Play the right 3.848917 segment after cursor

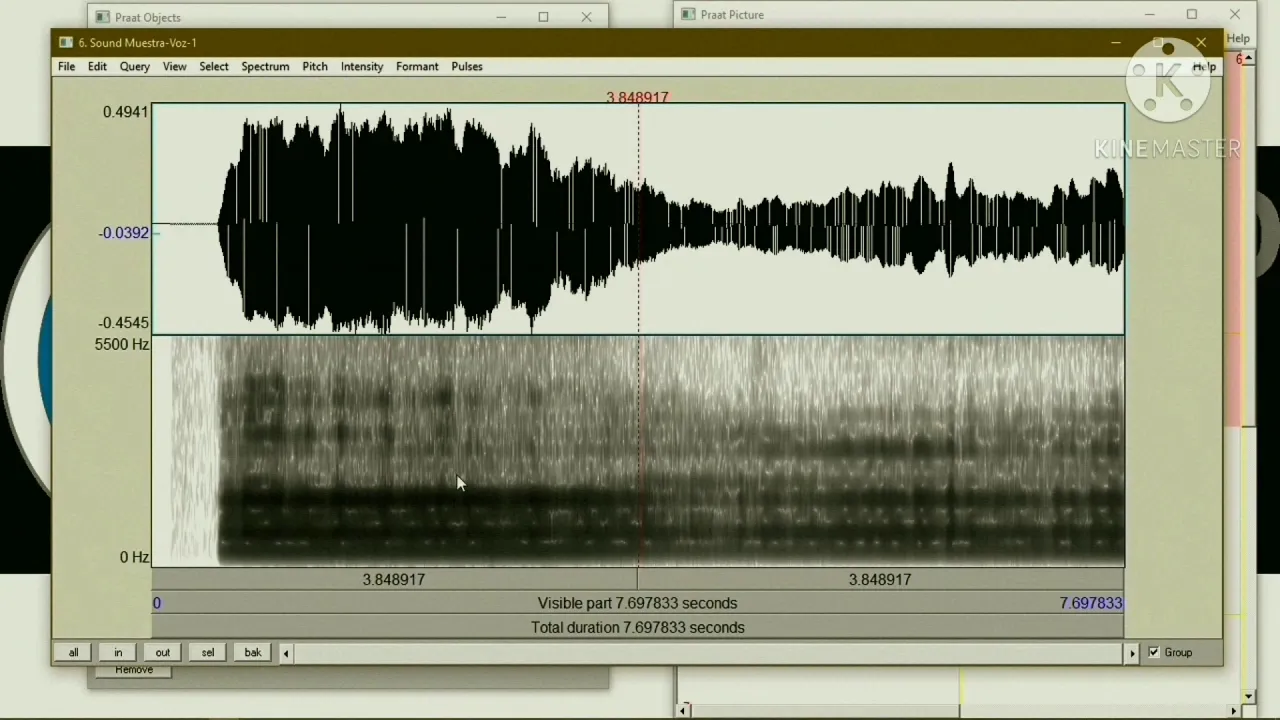point(881,580)
